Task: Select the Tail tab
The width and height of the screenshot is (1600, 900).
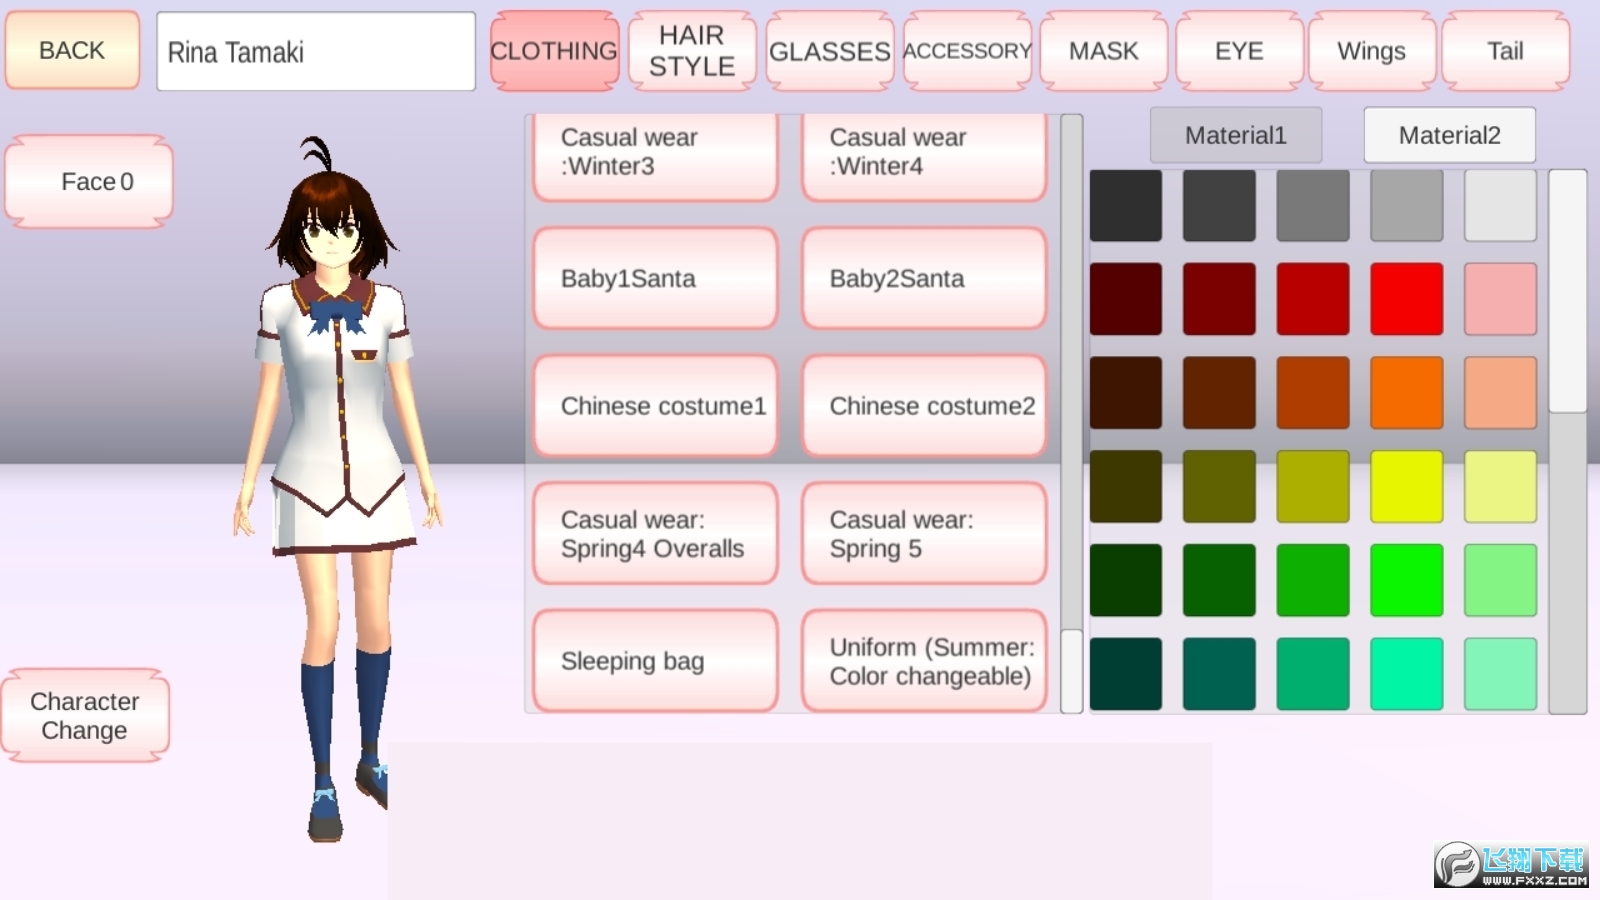Action: [1503, 50]
